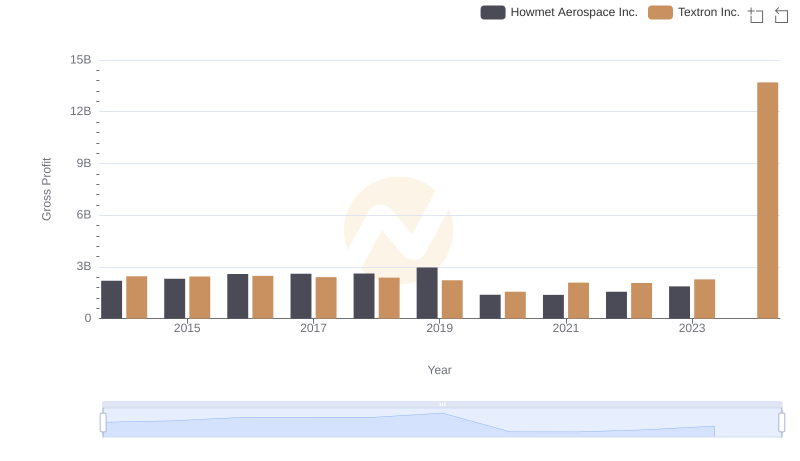Click the Howmet bar for 2023

(680, 302)
